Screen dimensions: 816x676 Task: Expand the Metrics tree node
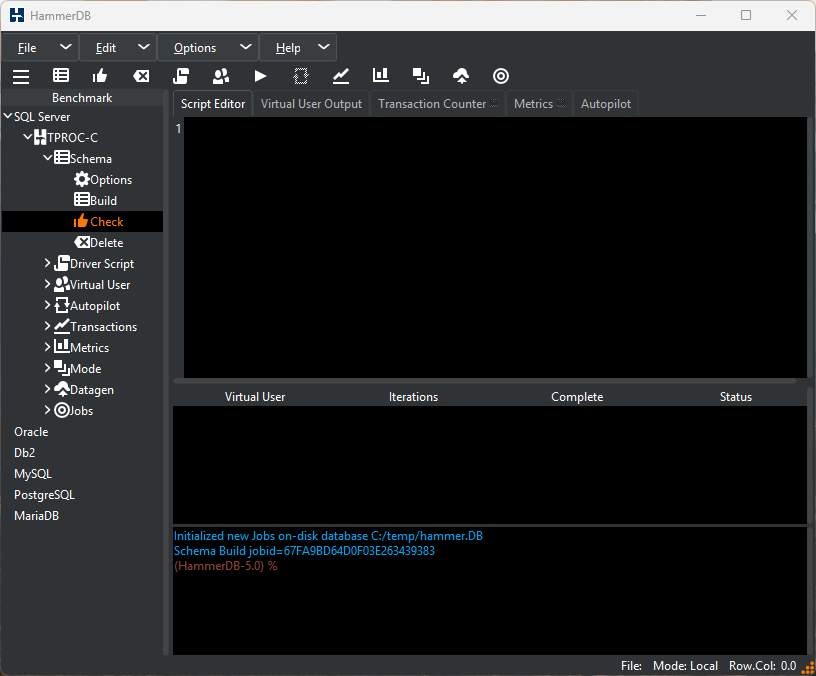[x=47, y=347]
